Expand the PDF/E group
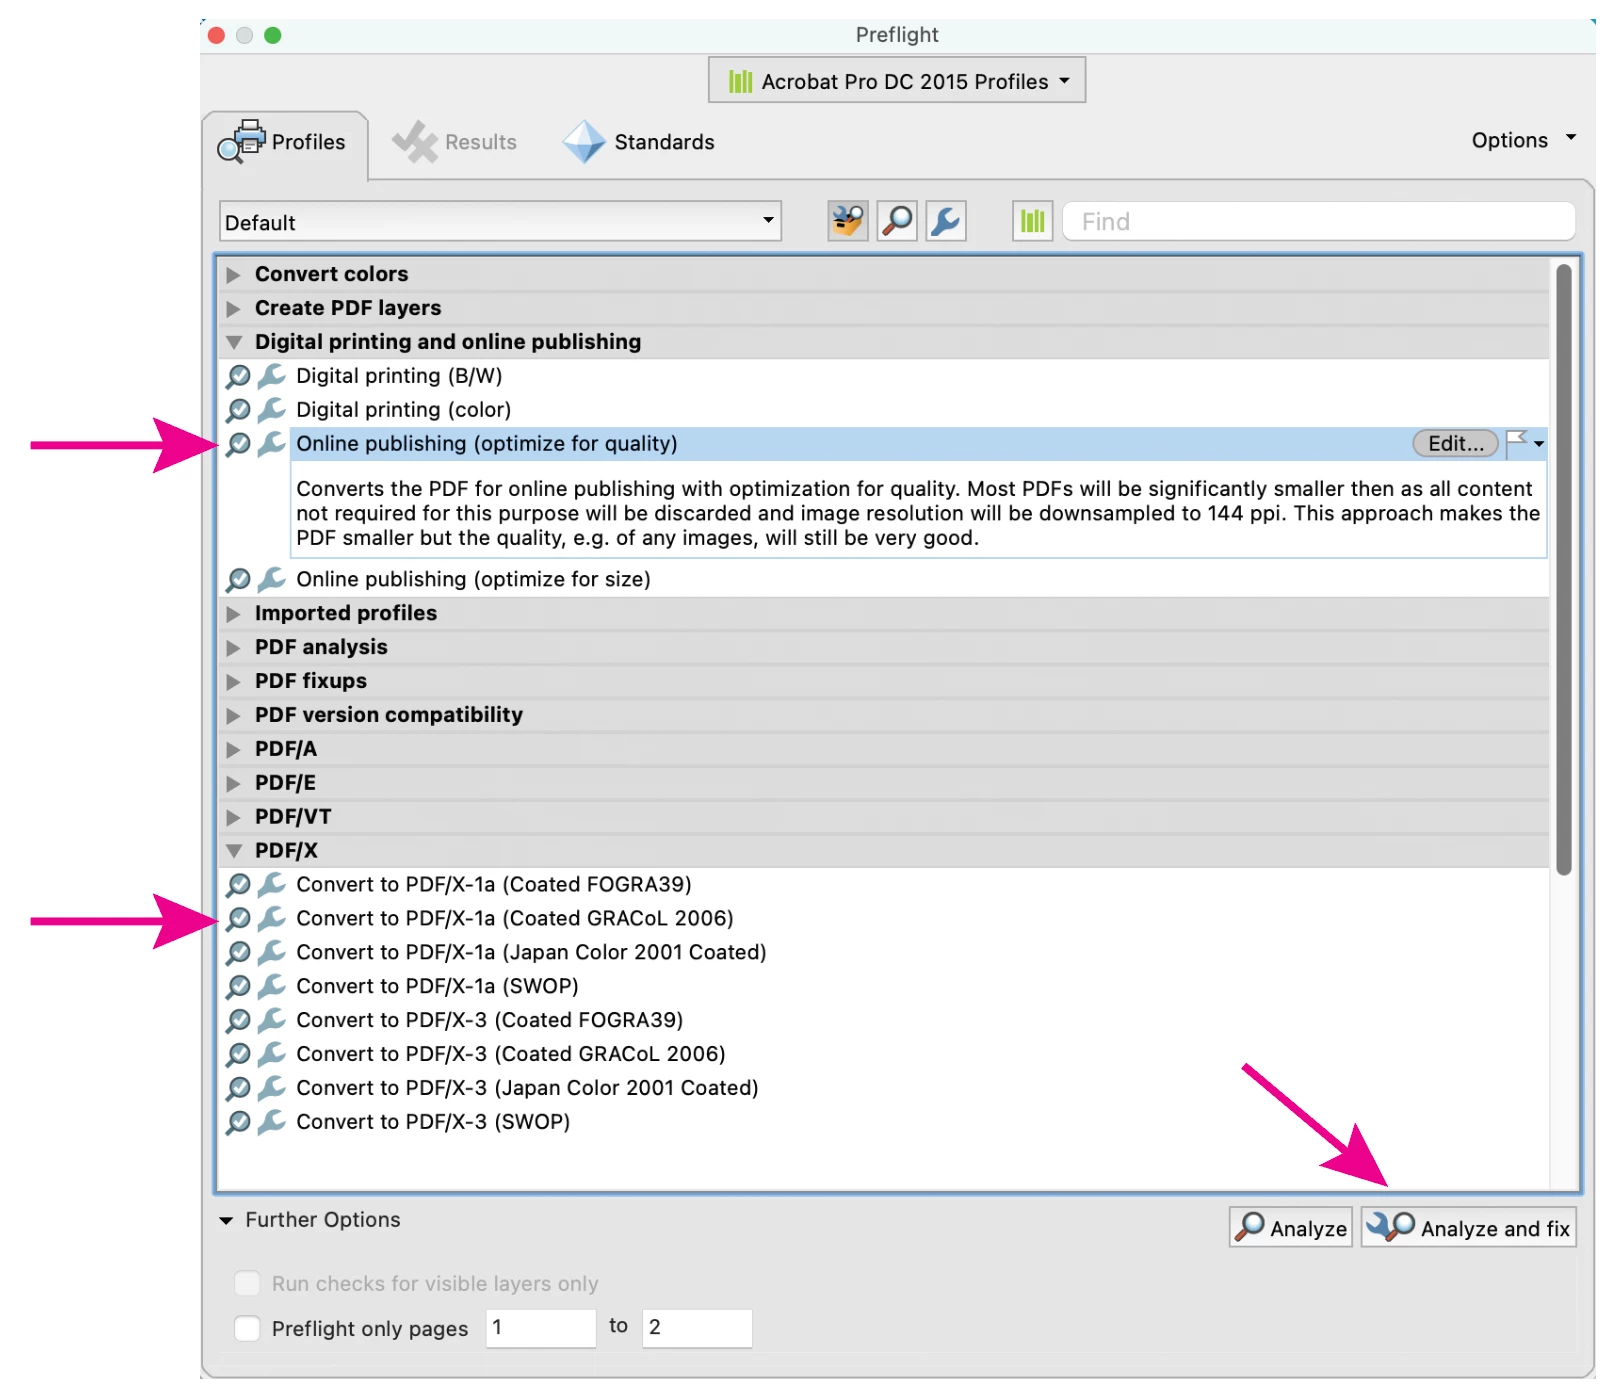 pyautogui.click(x=233, y=784)
